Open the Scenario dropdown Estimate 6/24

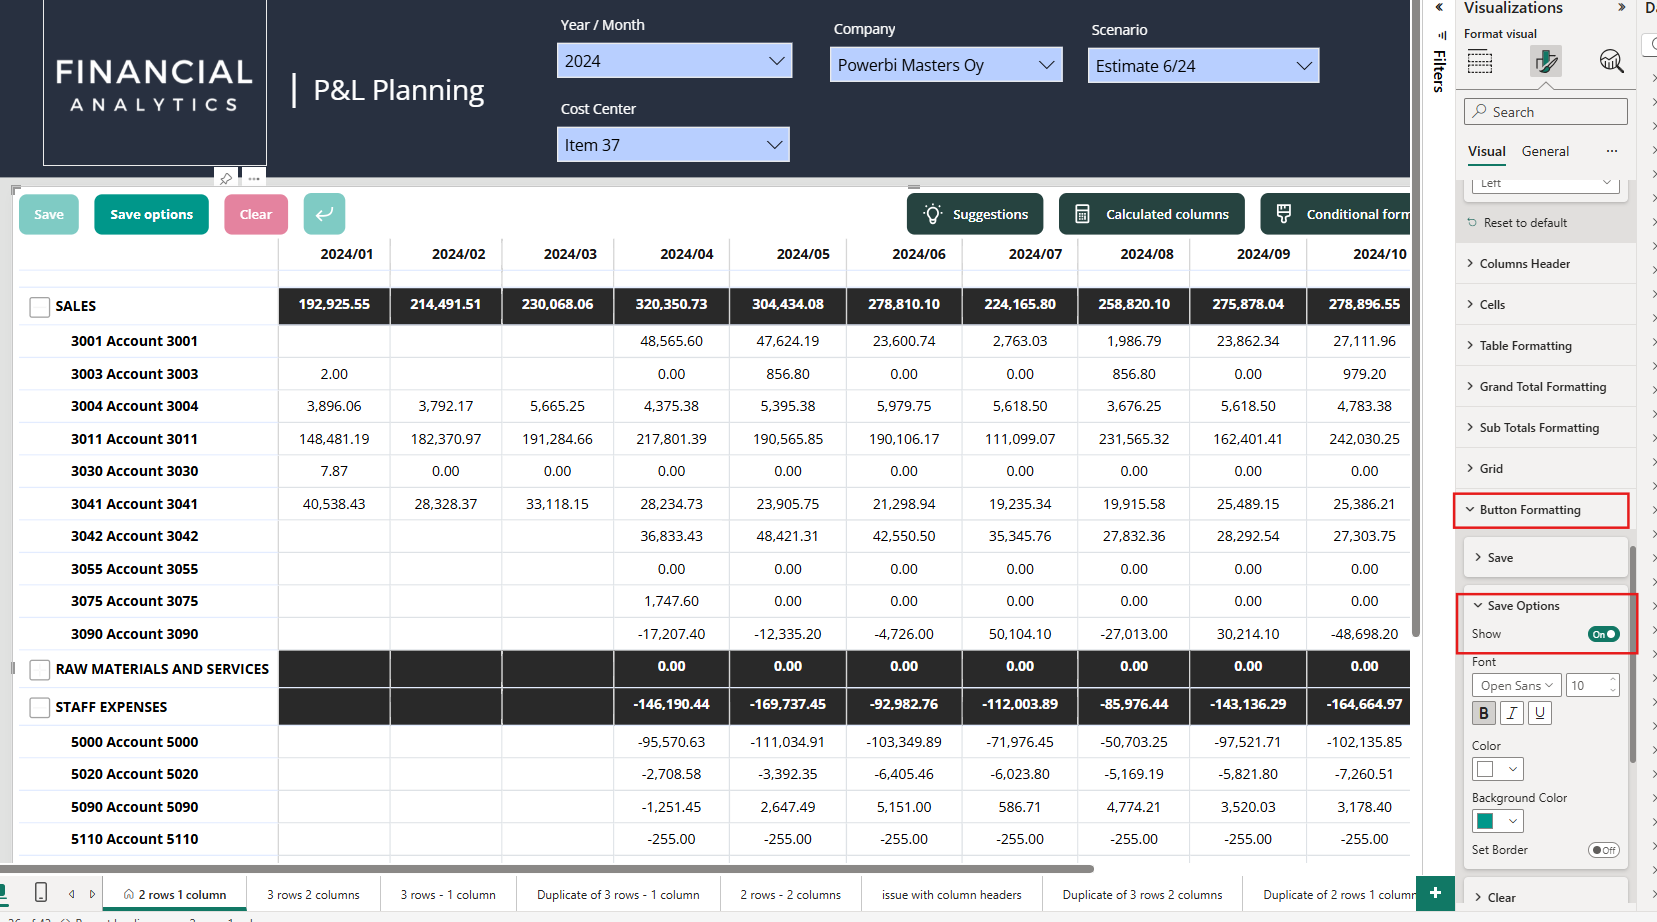[x=1203, y=66]
